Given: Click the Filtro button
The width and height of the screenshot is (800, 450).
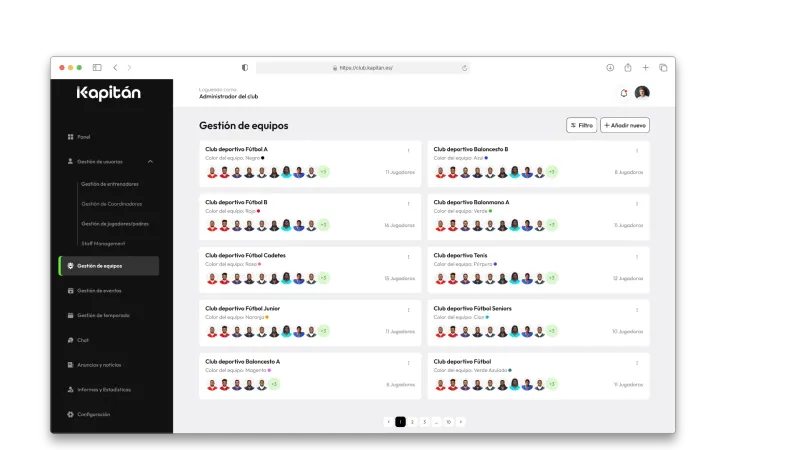Looking at the screenshot, I should tap(581, 125).
